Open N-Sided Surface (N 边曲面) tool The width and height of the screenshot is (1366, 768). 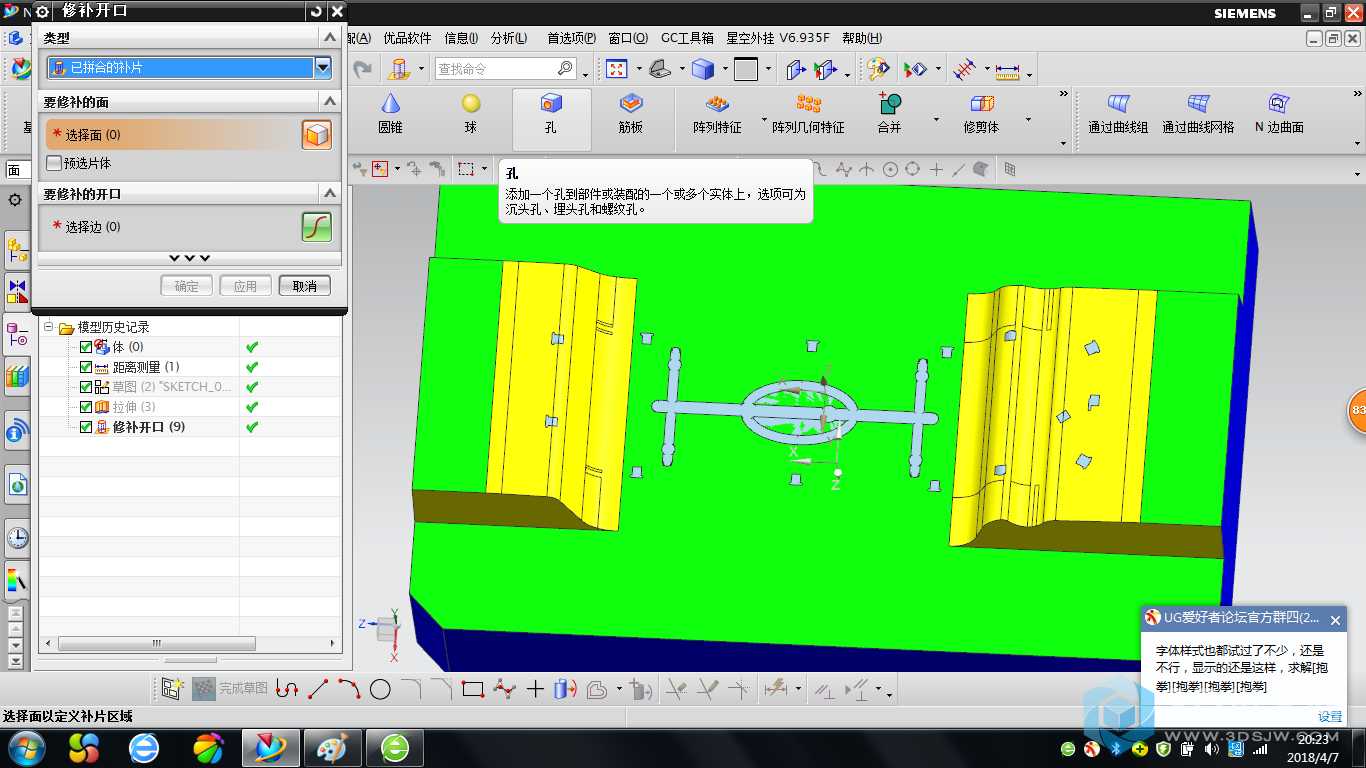[x=1278, y=114]
